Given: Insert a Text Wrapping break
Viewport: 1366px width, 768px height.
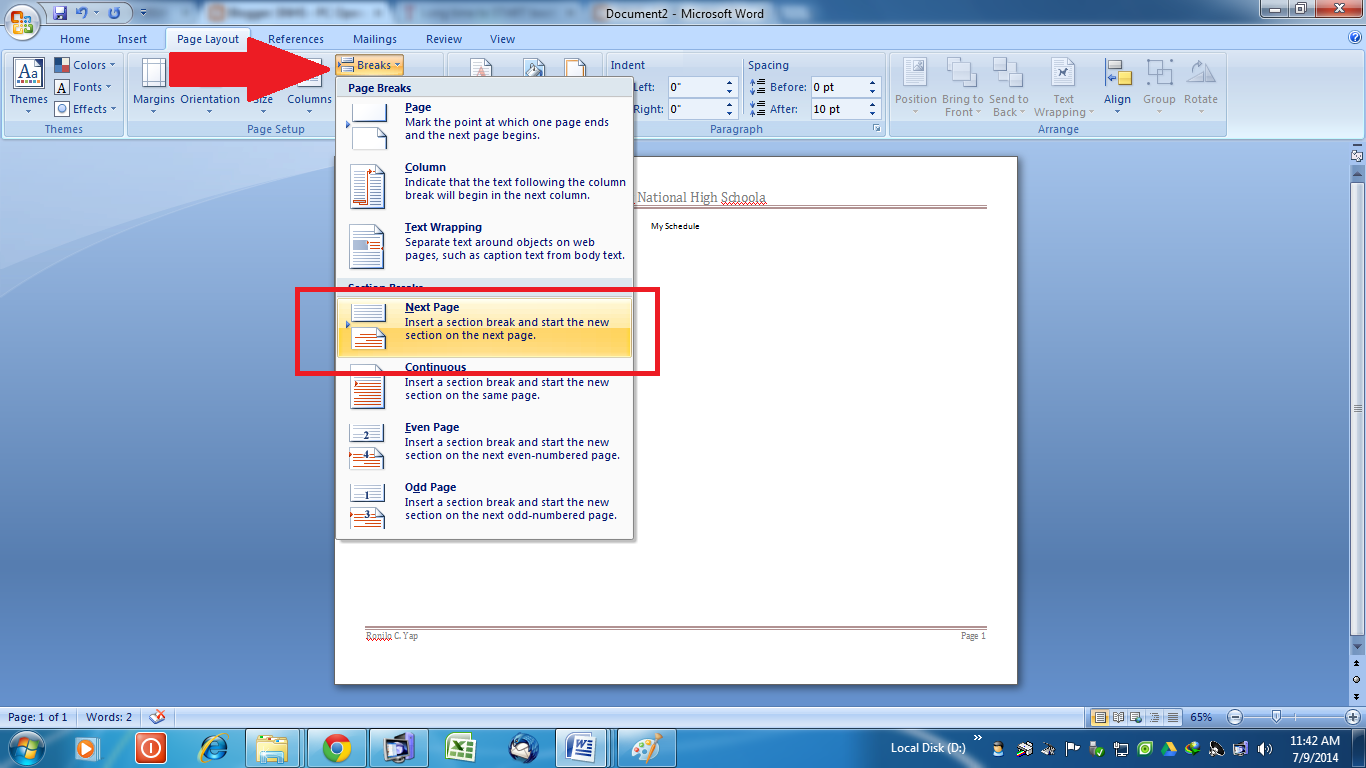Looking at the screenshot, I should click(x=485, y=247).
